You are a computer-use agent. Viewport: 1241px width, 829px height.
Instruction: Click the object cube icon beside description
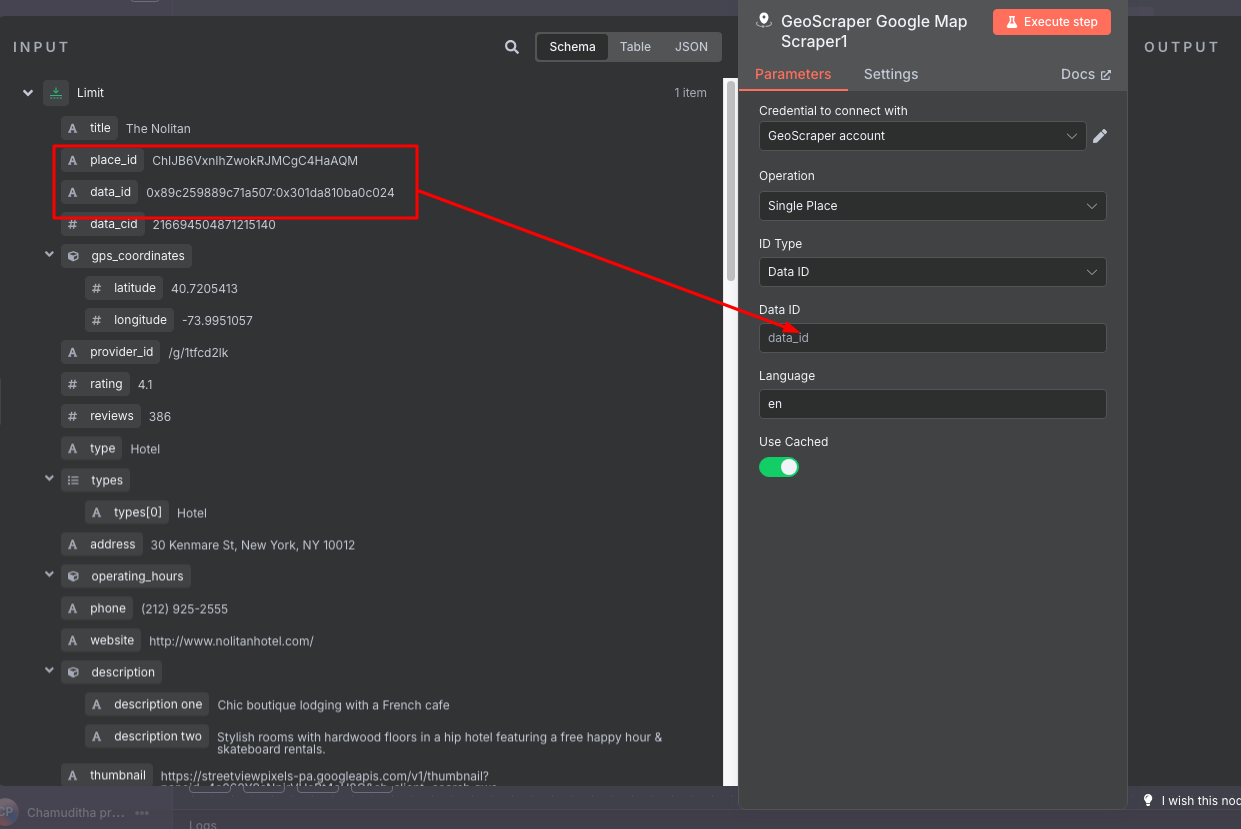click(x=73, y=672)
